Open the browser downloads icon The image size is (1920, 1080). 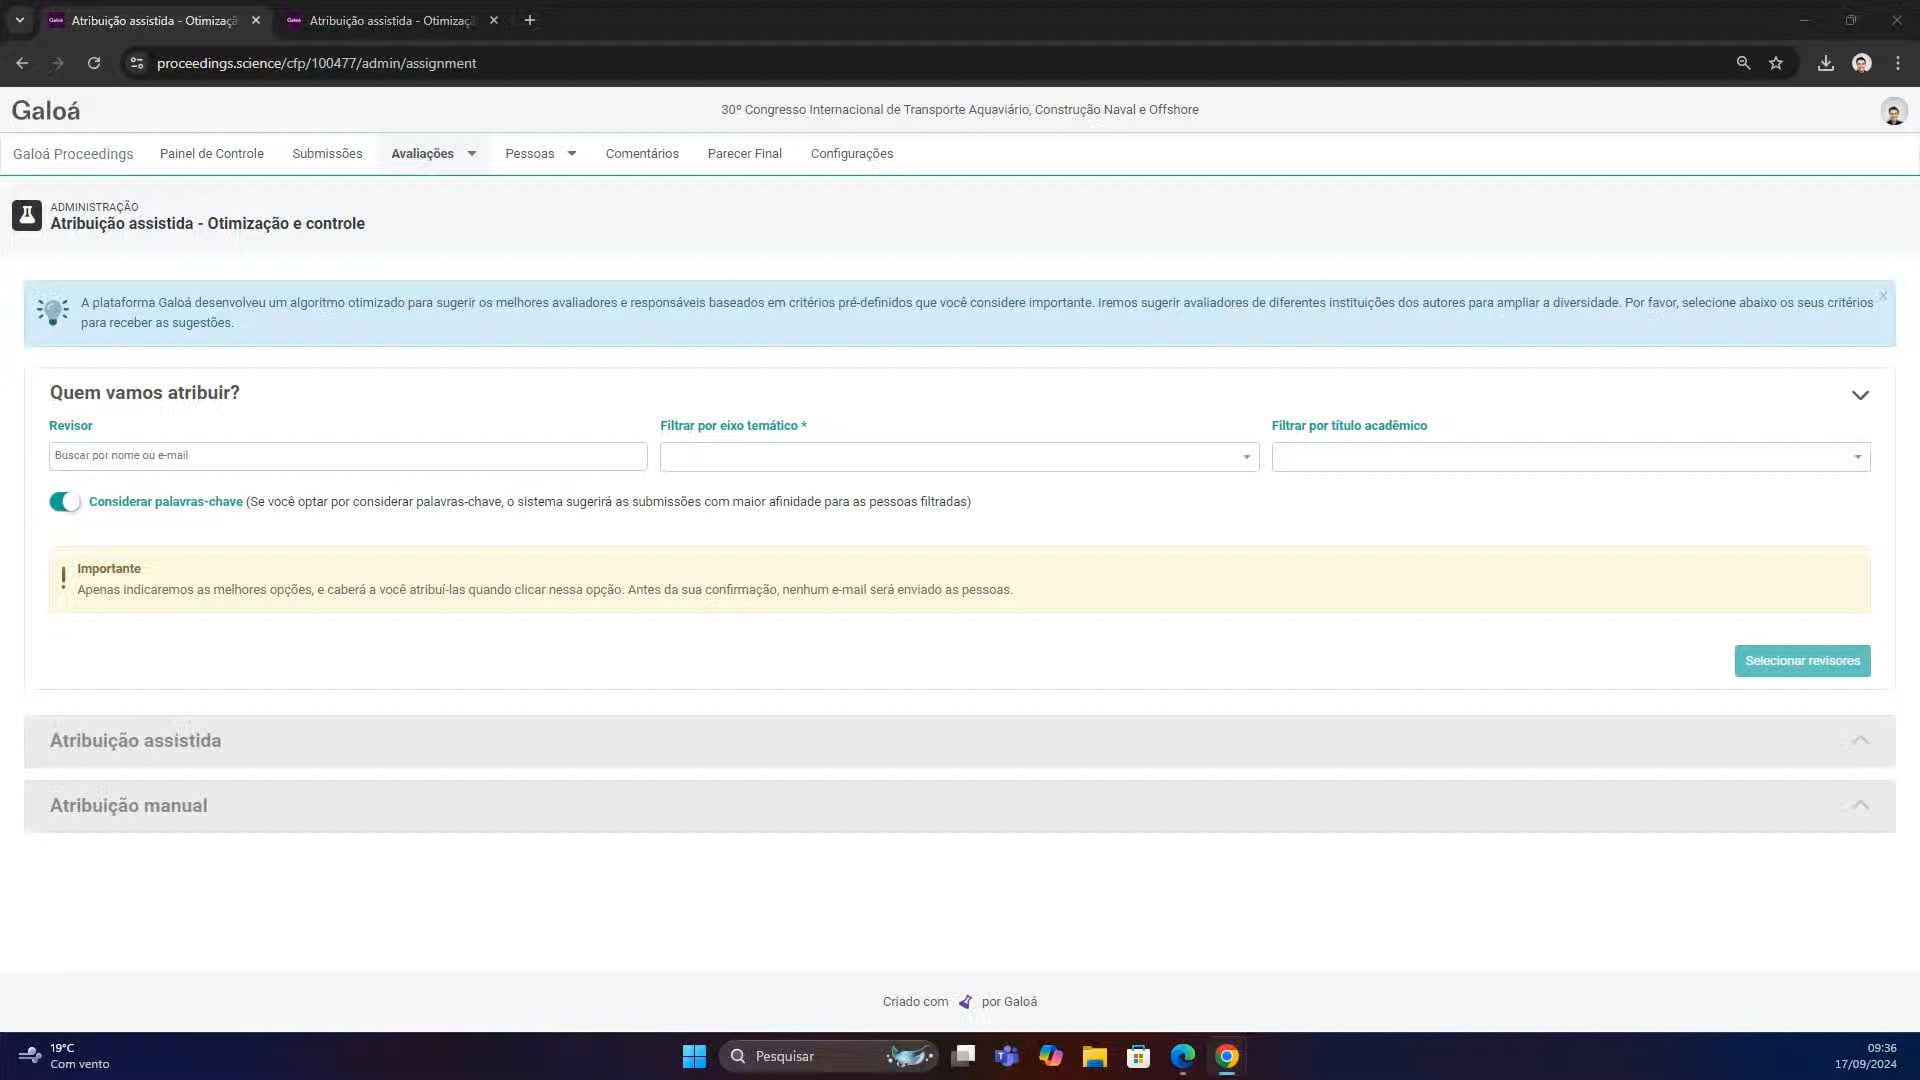point(1825,63)
